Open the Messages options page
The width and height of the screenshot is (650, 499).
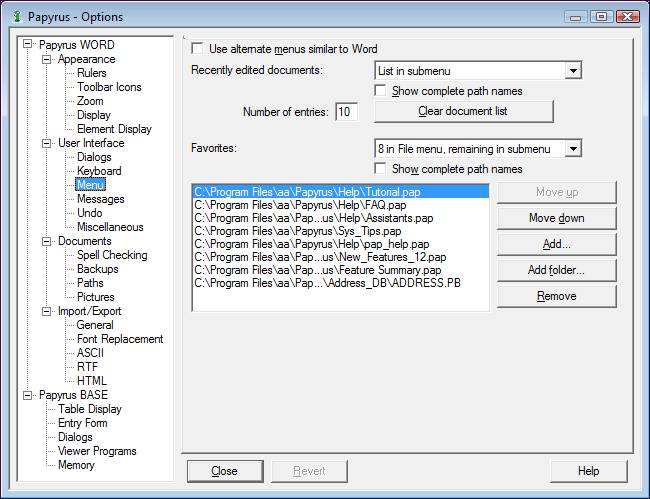[101, 199]
